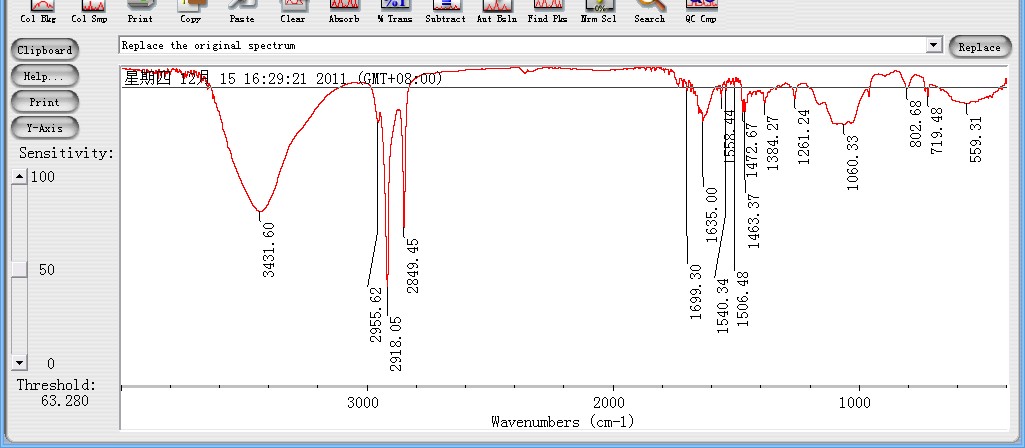Click the 1472.67 peak label
This screenshot has height=448, width=1025.
(752, 150)
